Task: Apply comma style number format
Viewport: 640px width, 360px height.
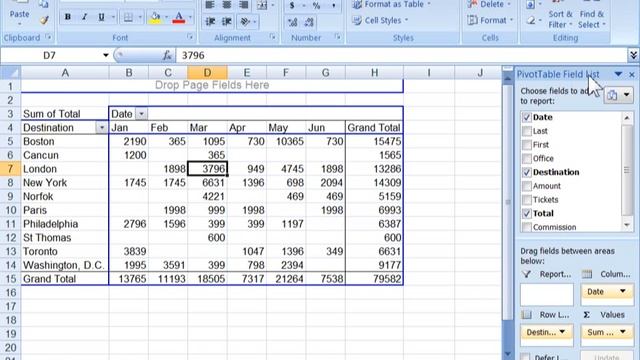Action: pos(333,5)
